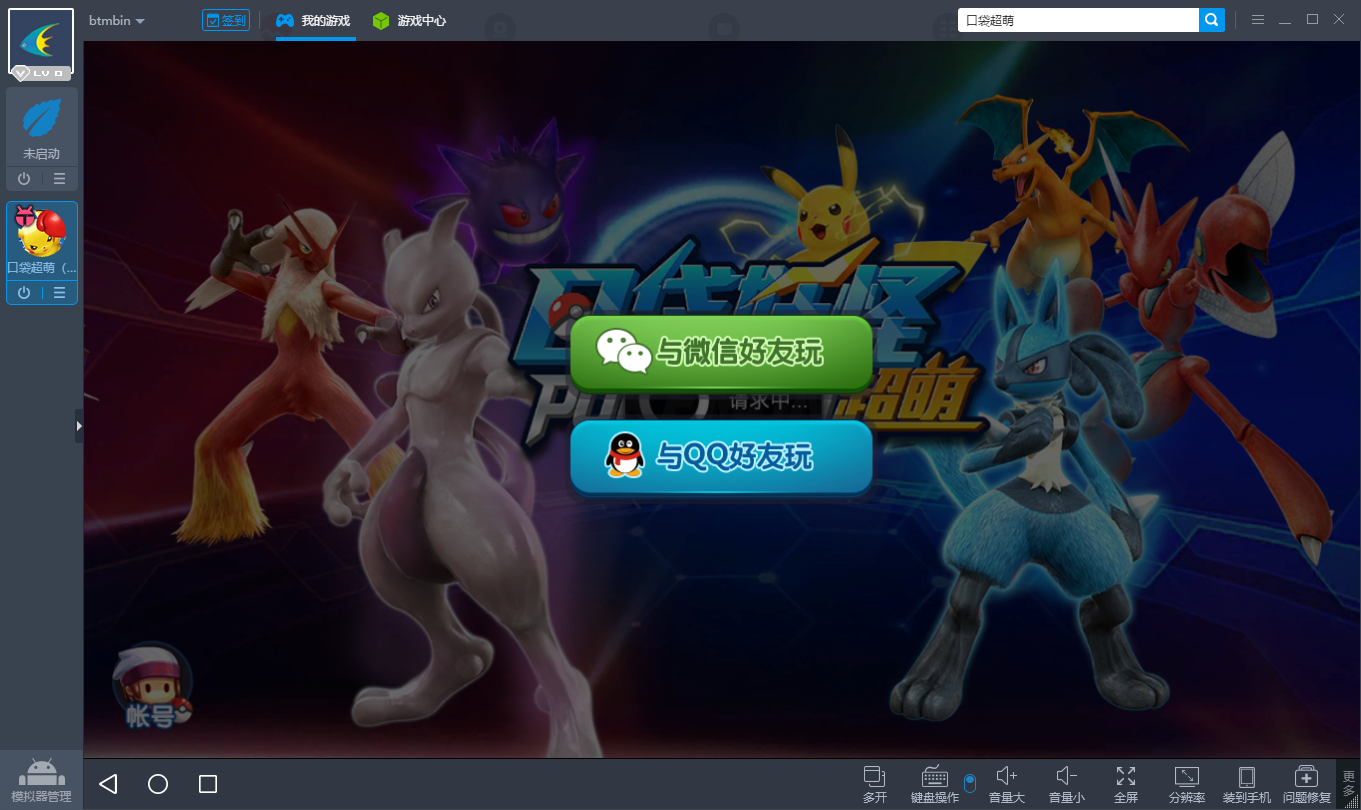Expand the btmbin account dropdown

(x=117, y=21)
